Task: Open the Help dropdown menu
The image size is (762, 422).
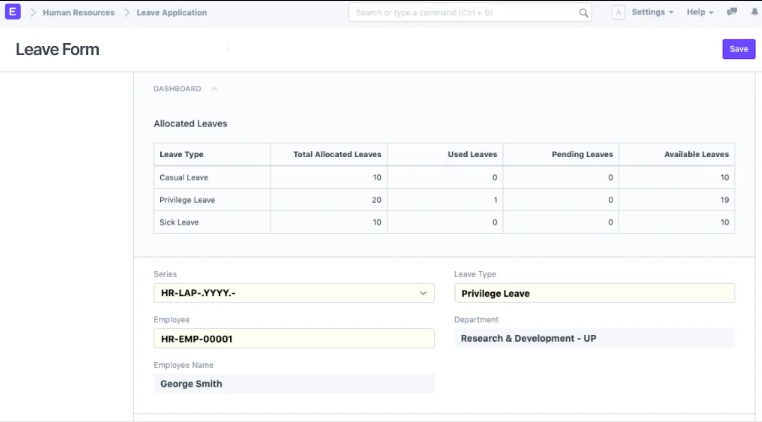Action: pyautogui.click(x=700, y=12)
